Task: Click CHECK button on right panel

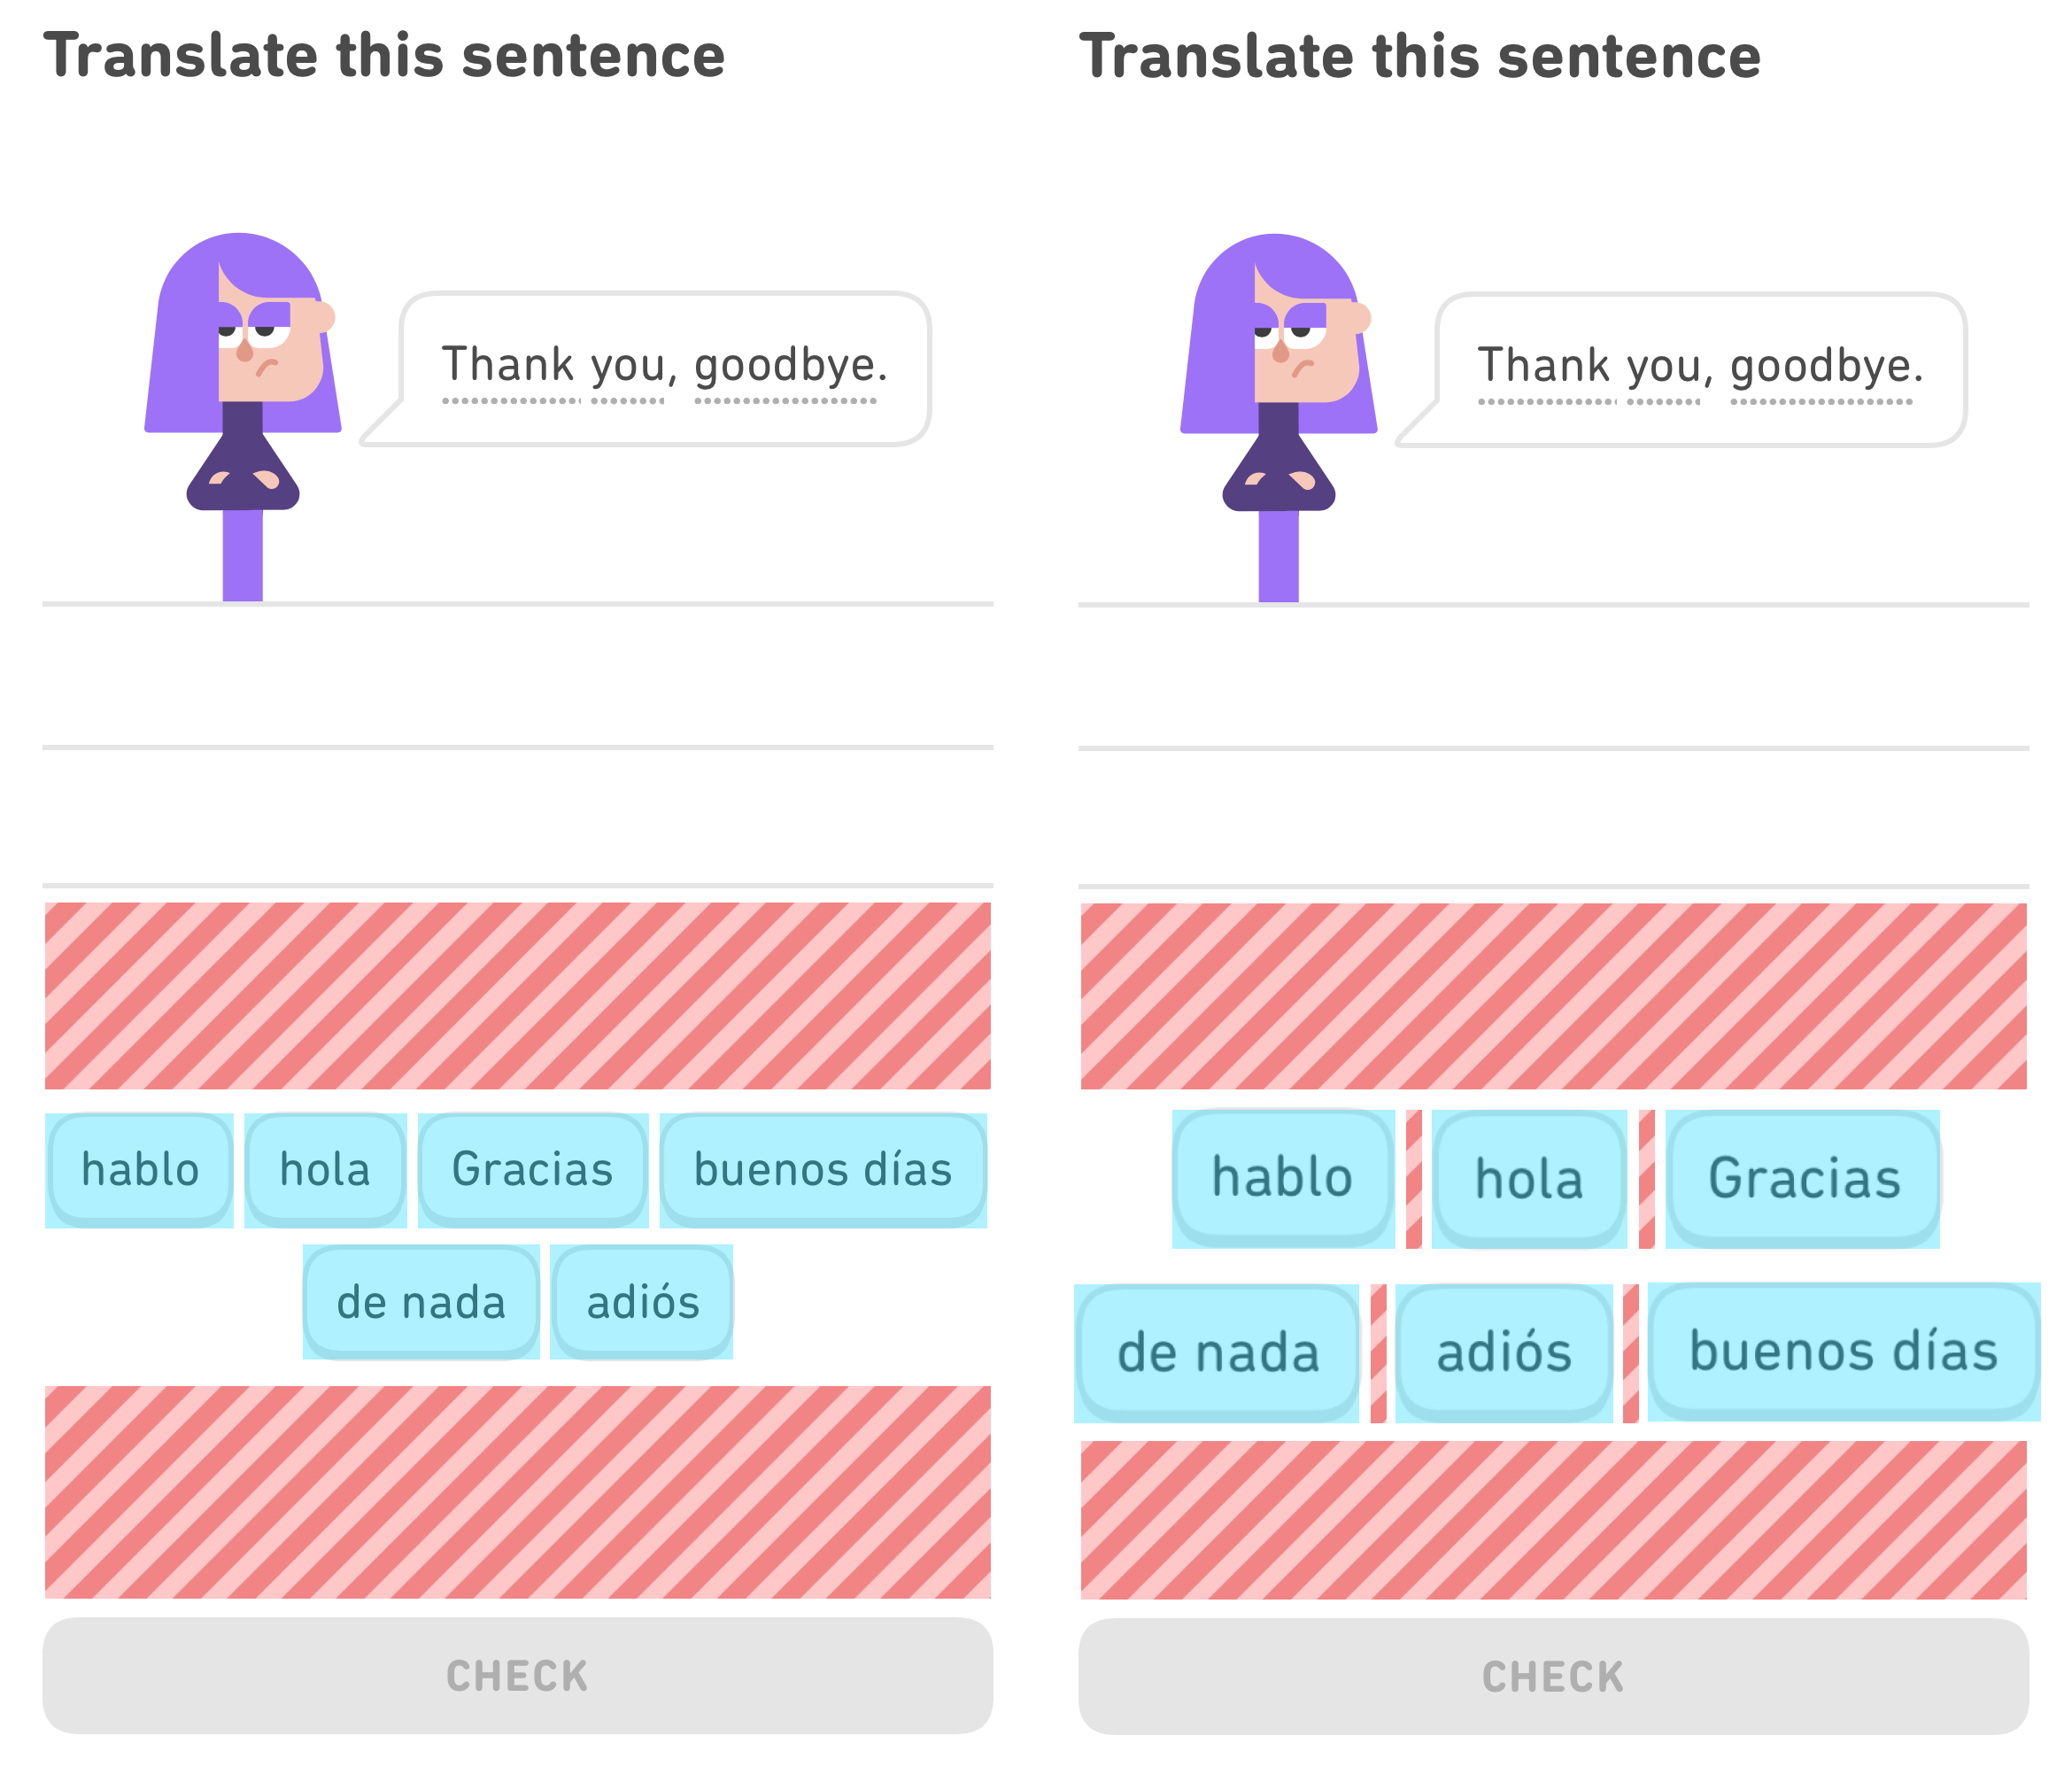Action: point(1554,1711)
